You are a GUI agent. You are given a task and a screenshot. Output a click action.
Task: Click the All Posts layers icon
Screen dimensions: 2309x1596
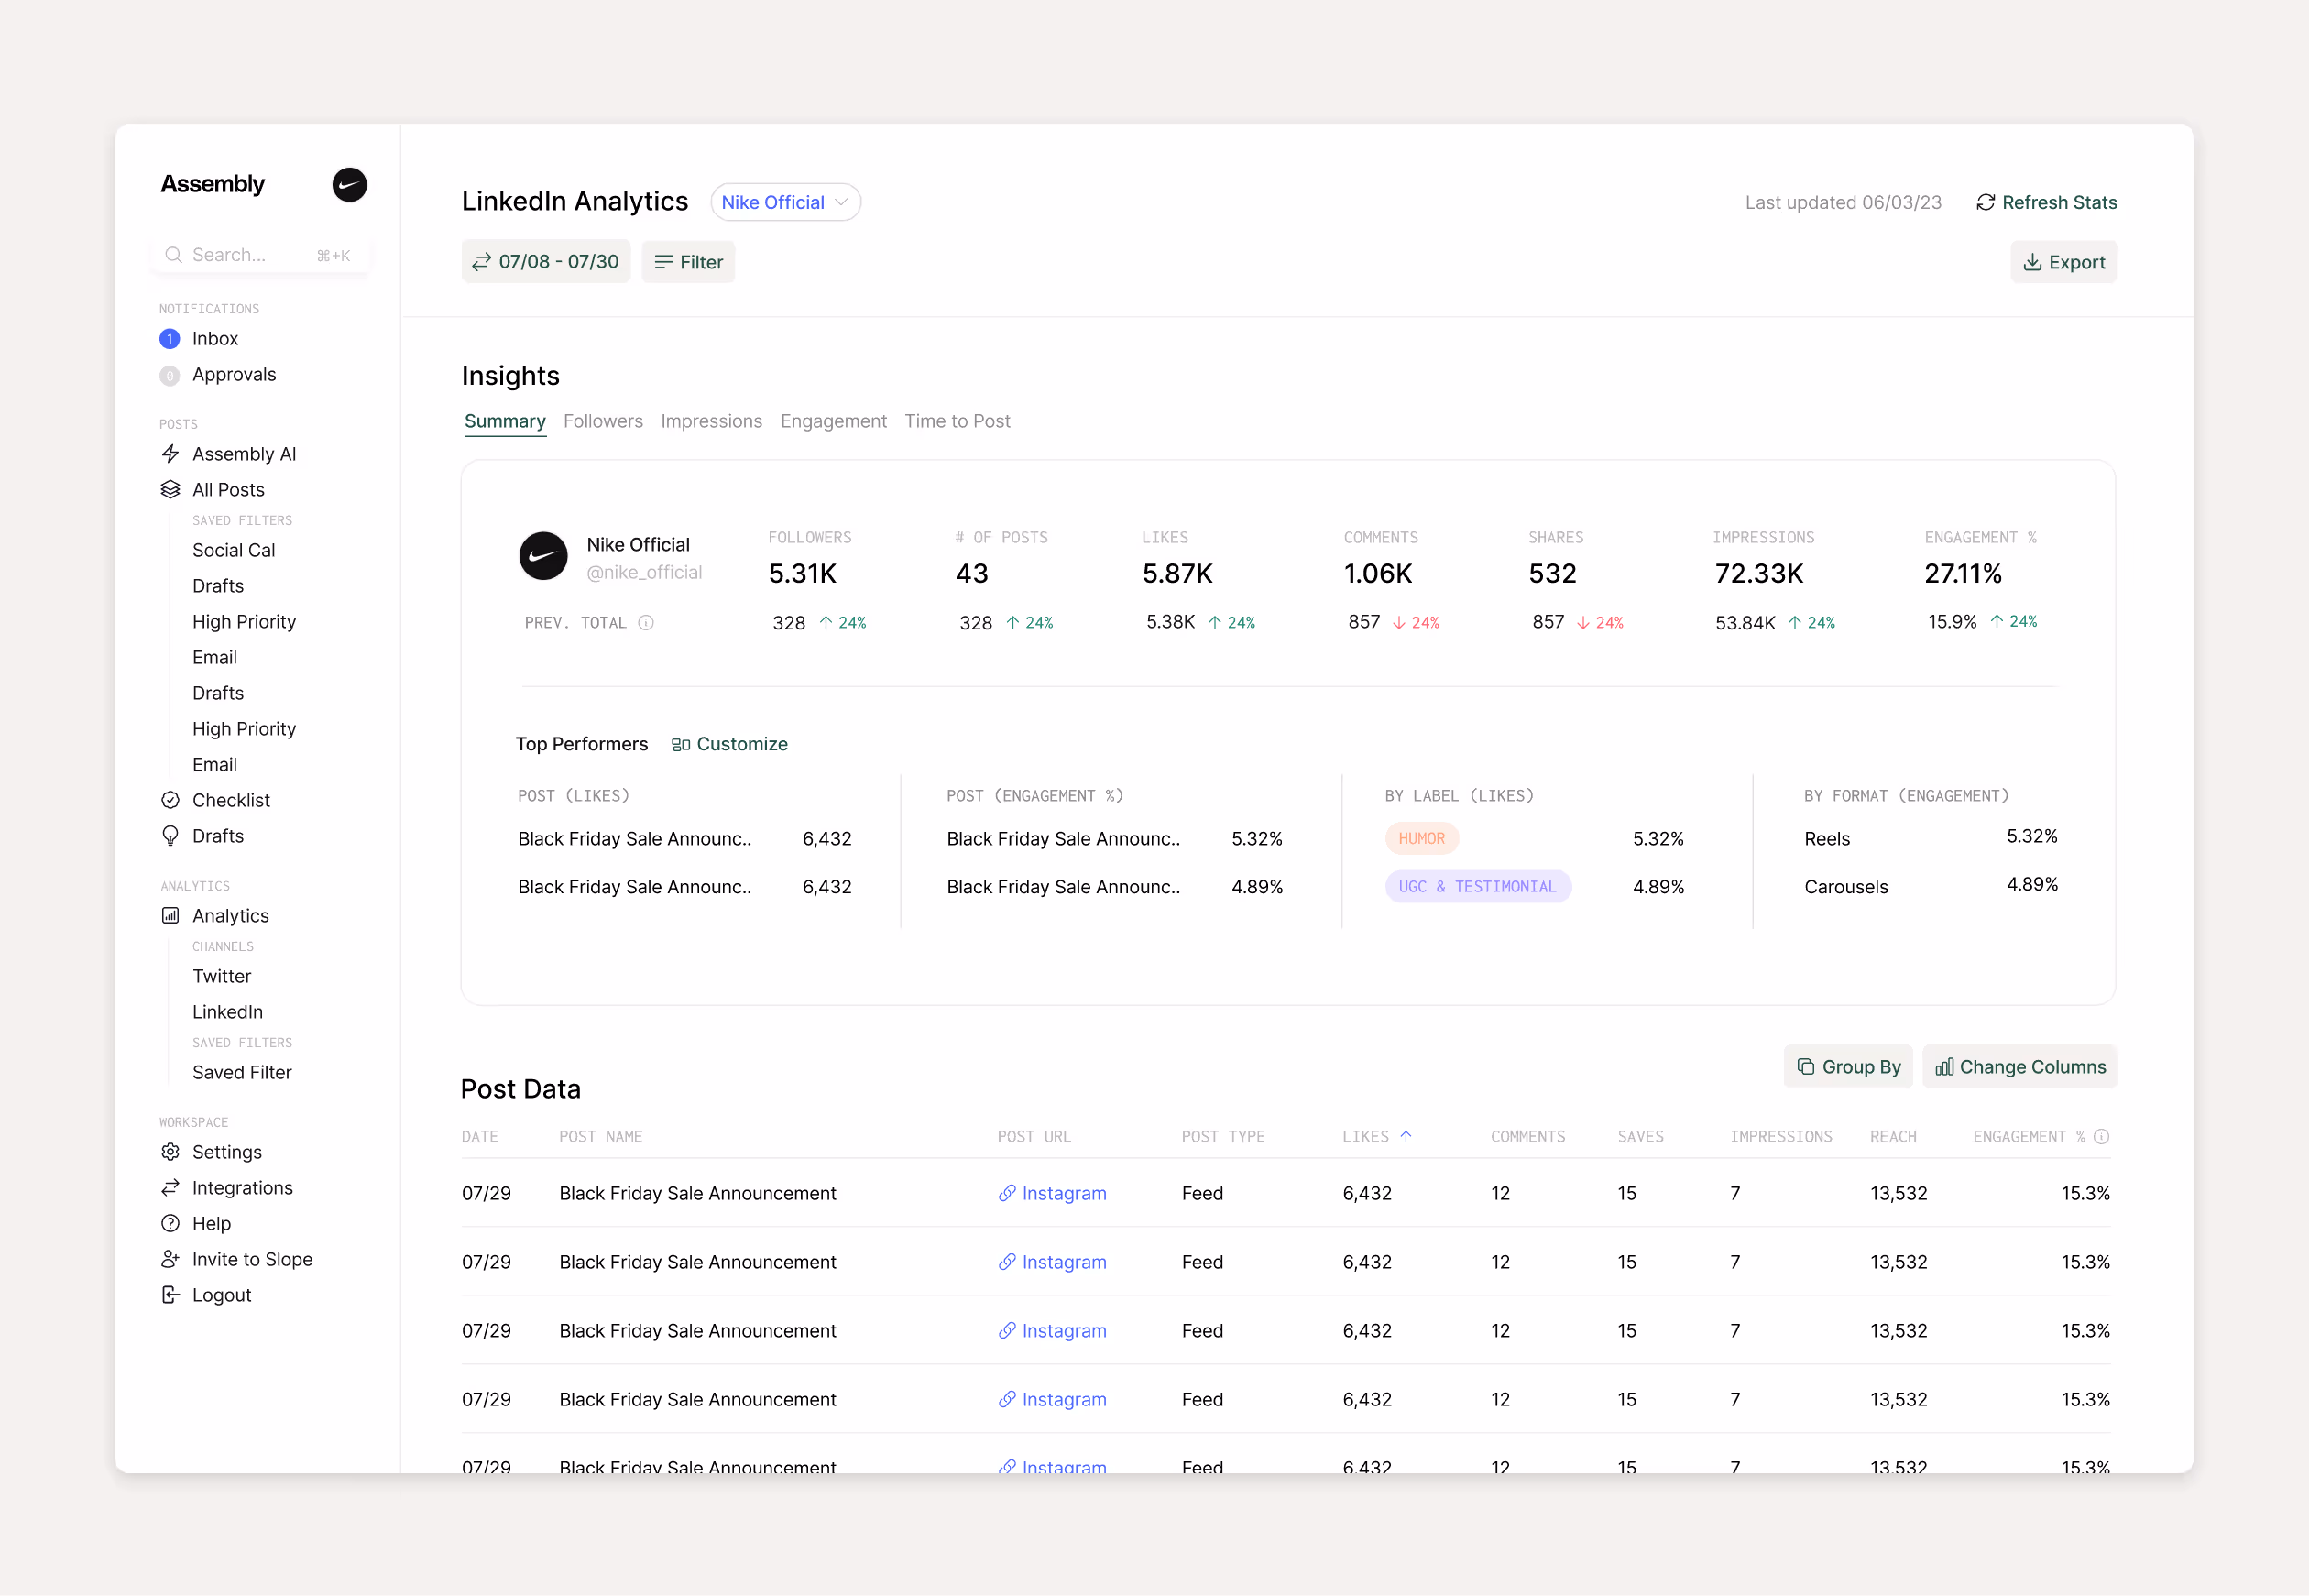(x=171, y=490)
